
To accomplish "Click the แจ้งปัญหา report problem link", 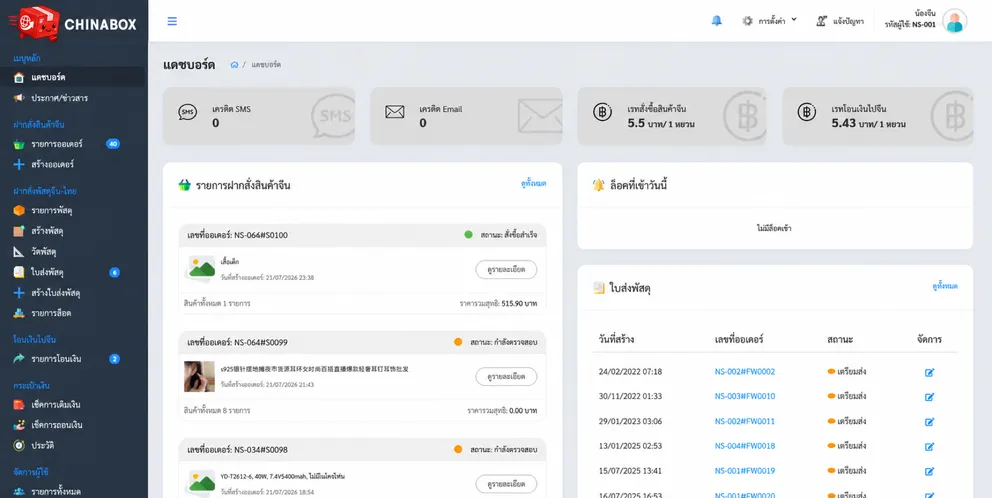I will (x=840, y=21).
